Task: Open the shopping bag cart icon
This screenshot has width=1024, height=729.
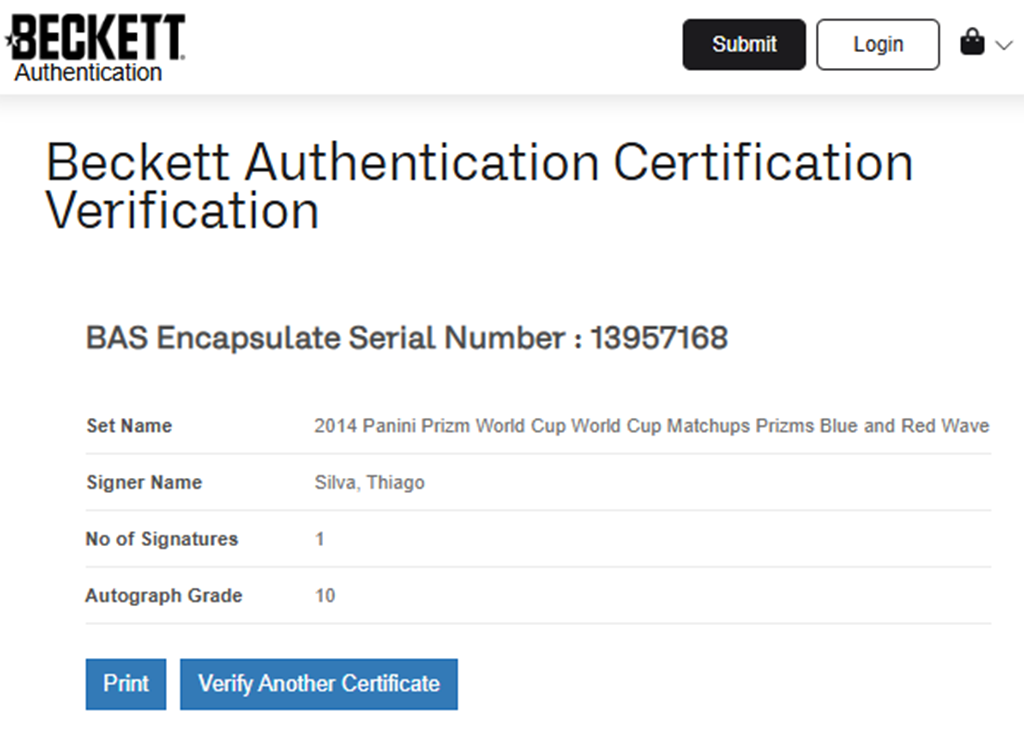Action: point(972,43)
